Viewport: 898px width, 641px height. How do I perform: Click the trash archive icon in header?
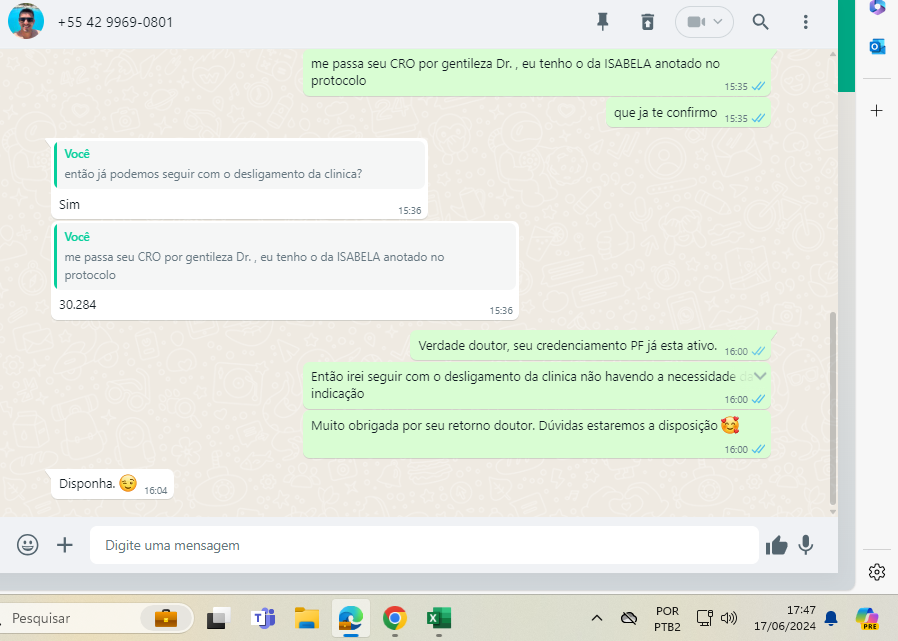648,22
